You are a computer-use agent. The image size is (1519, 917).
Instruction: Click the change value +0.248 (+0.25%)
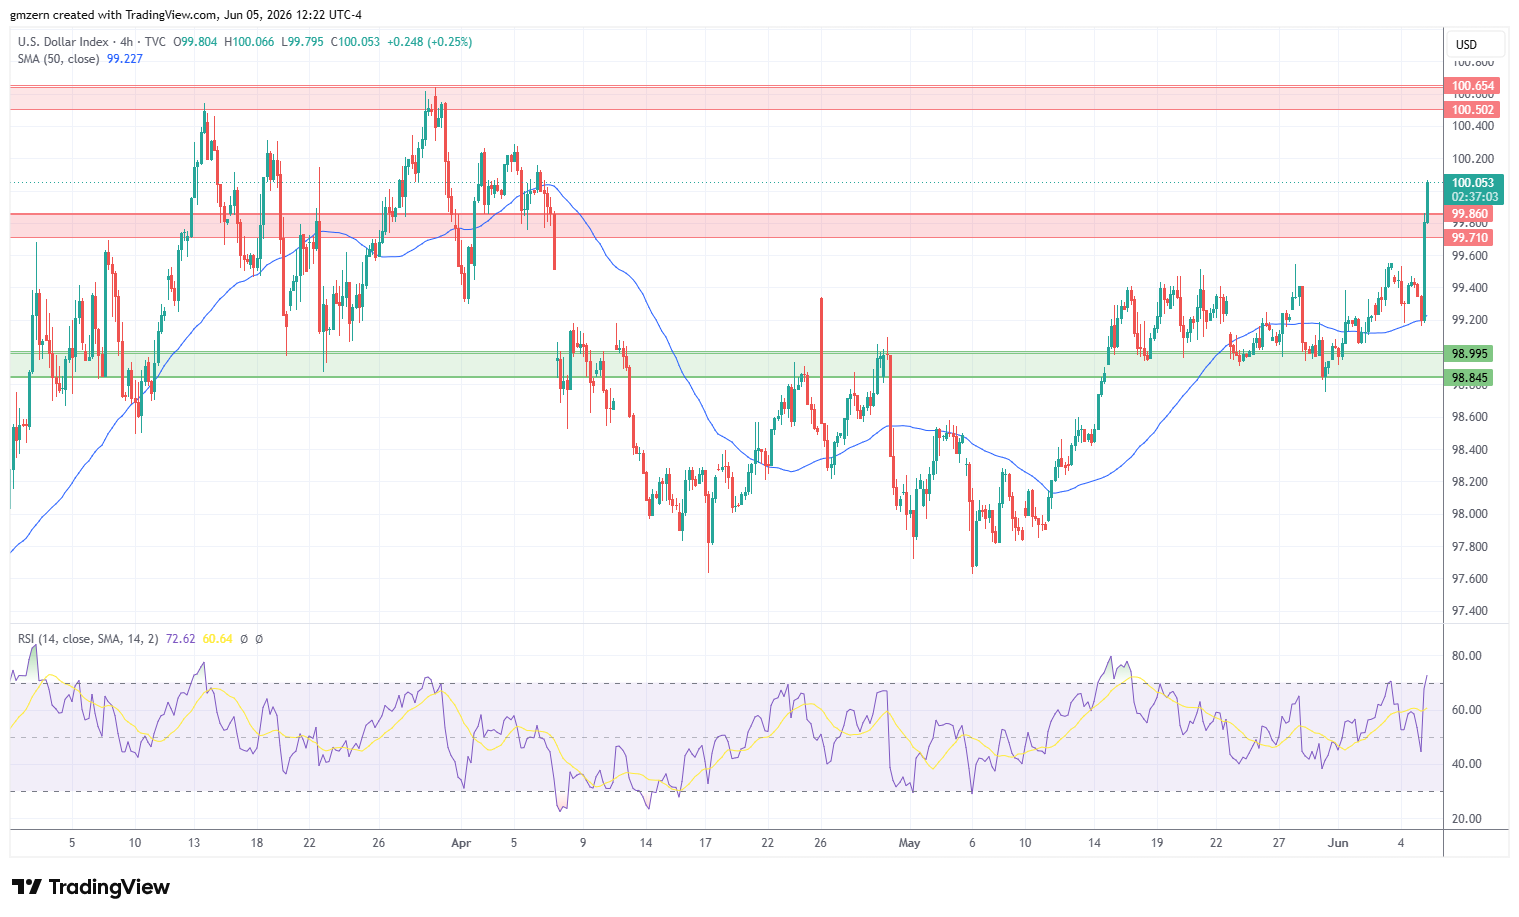pyautogui.click(x=429, y=42)
